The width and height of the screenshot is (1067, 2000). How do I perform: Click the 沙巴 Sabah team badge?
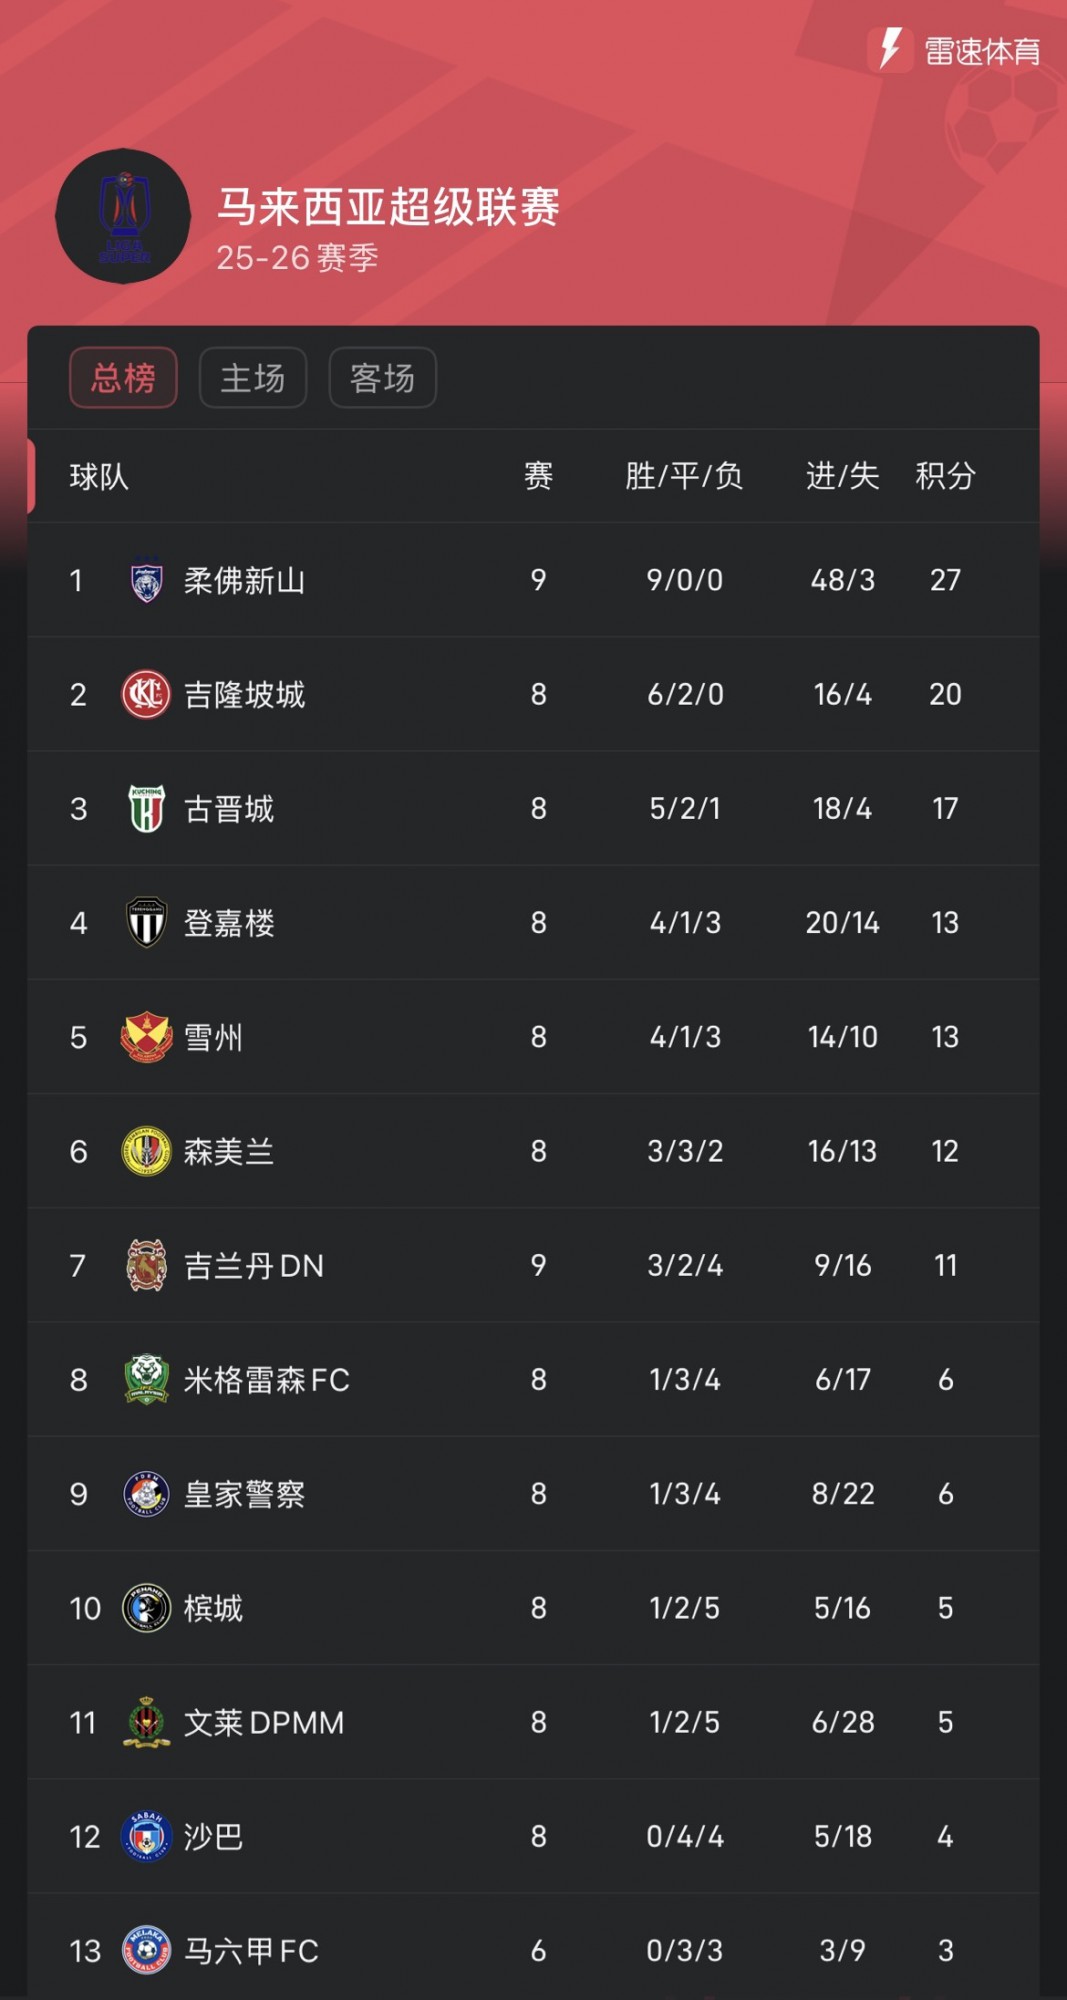[146, 1837]
